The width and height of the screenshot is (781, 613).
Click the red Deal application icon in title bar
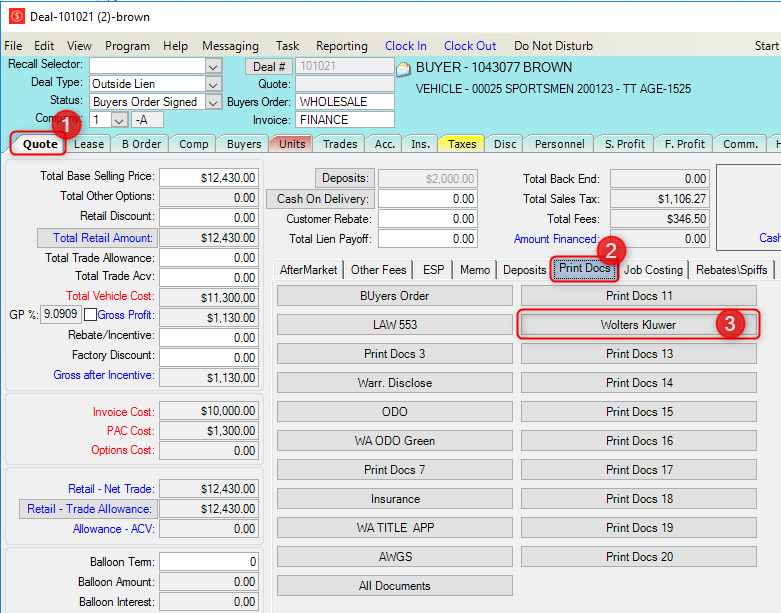tap(16, 16)
